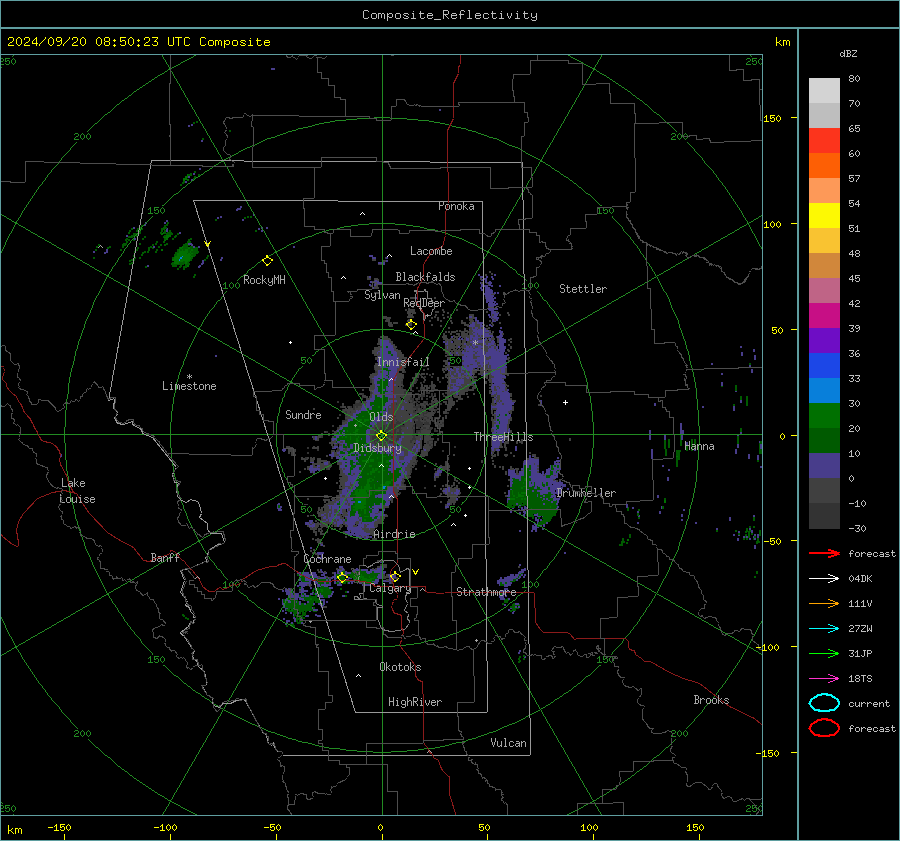Image resolution: width=900 pixels, height=841 pixels.
Task: Click the Composite_Reflectivity title text
Action: [449, 15]
